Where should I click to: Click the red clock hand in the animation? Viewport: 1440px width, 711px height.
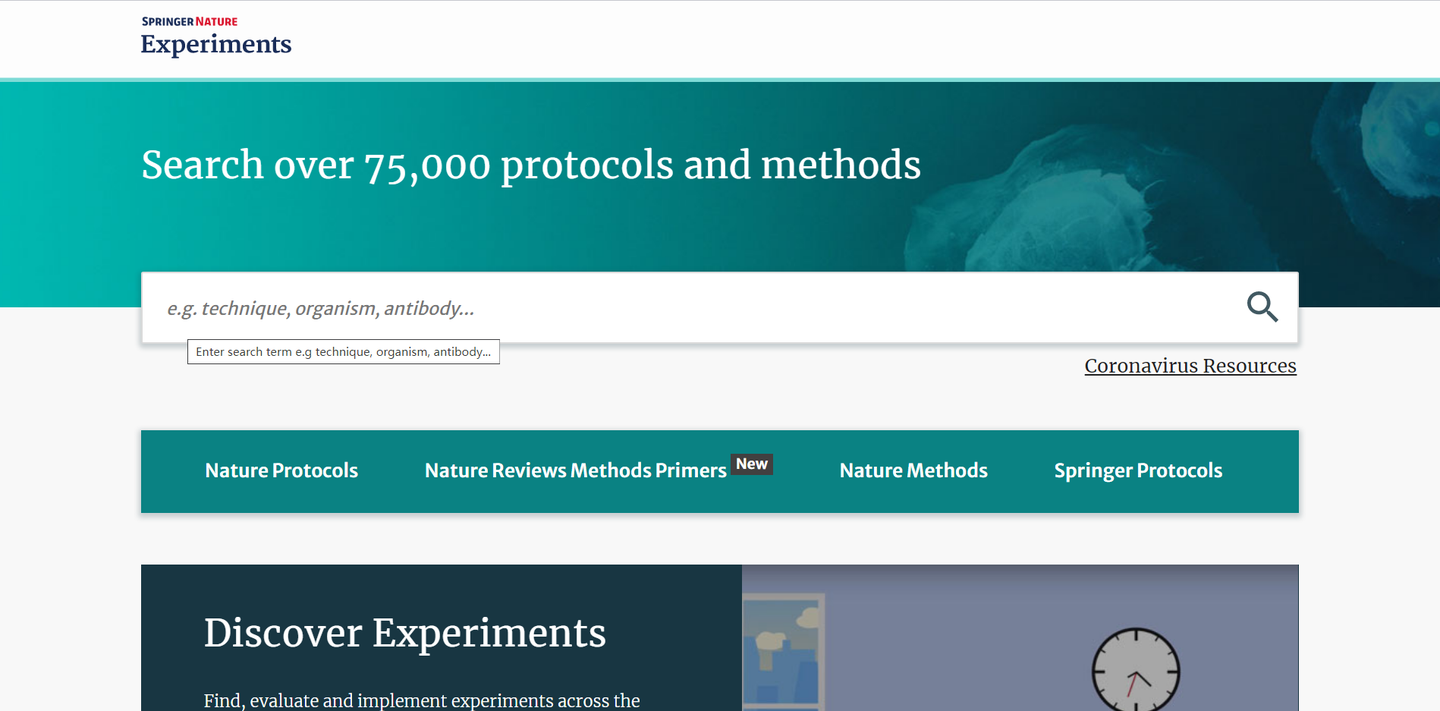(1131, 684)
